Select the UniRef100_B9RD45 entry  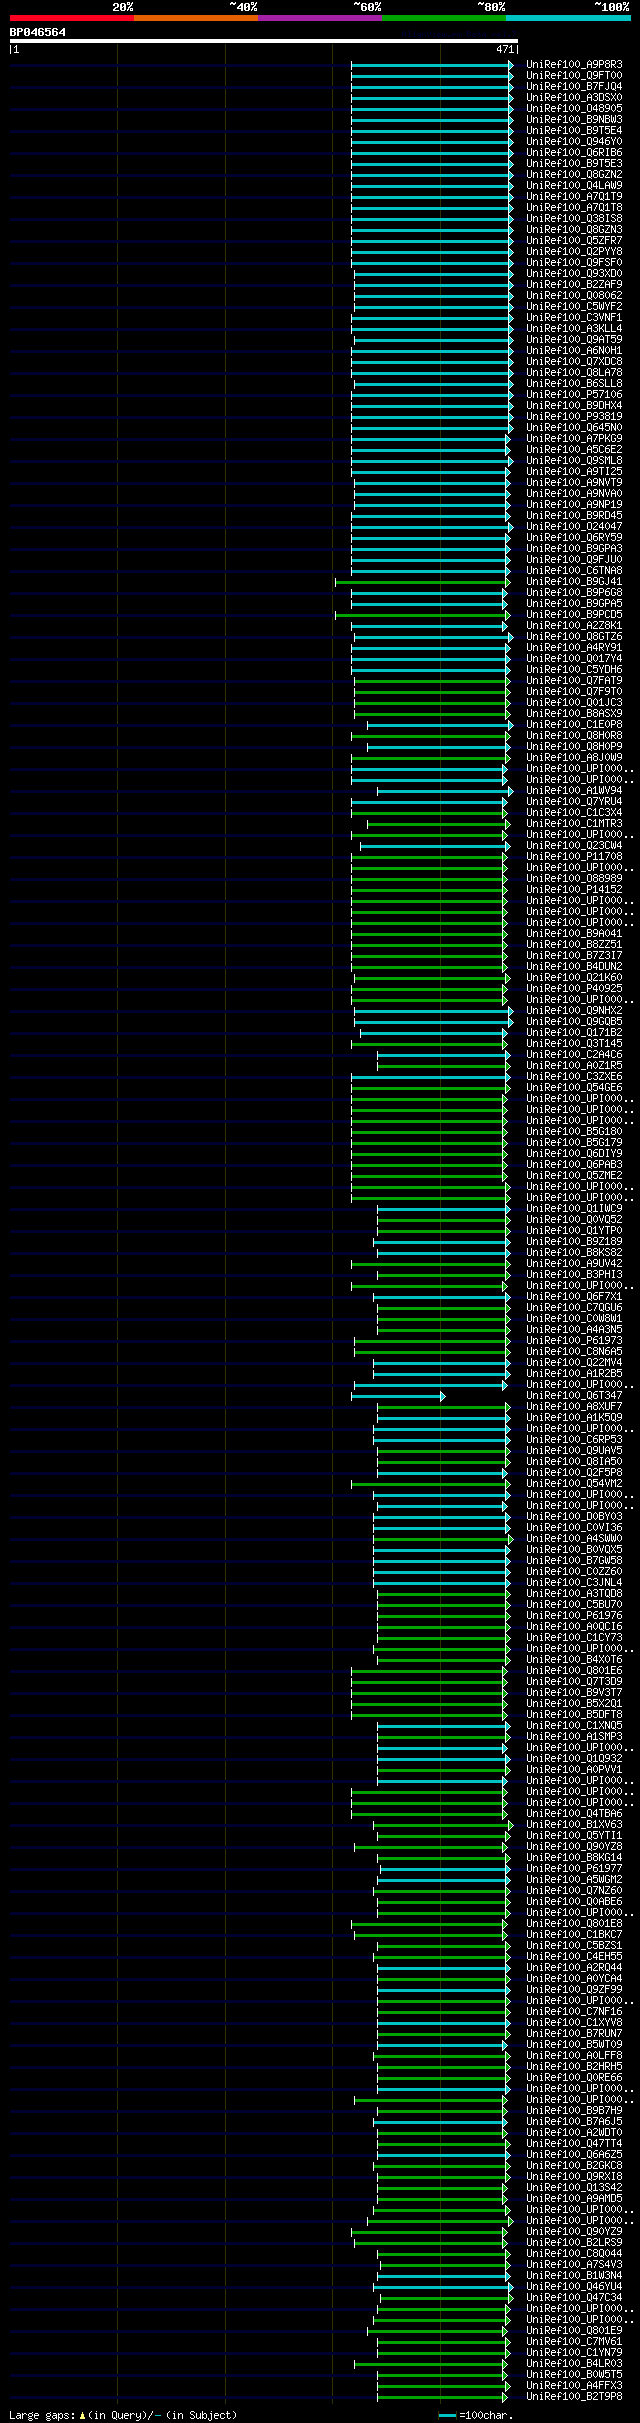coord(574,516)
